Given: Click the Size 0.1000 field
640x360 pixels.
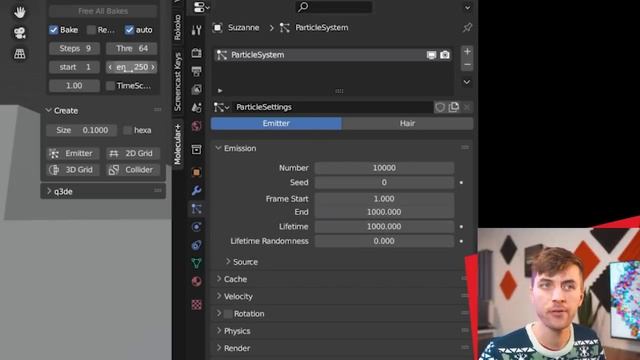Looking at the screenshot, I should coord(82,130).
